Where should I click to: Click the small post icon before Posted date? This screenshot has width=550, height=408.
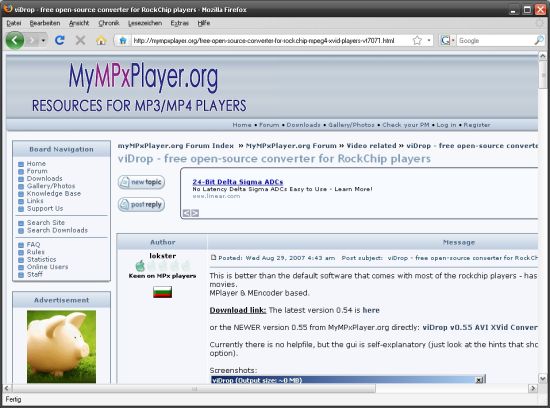213,257
